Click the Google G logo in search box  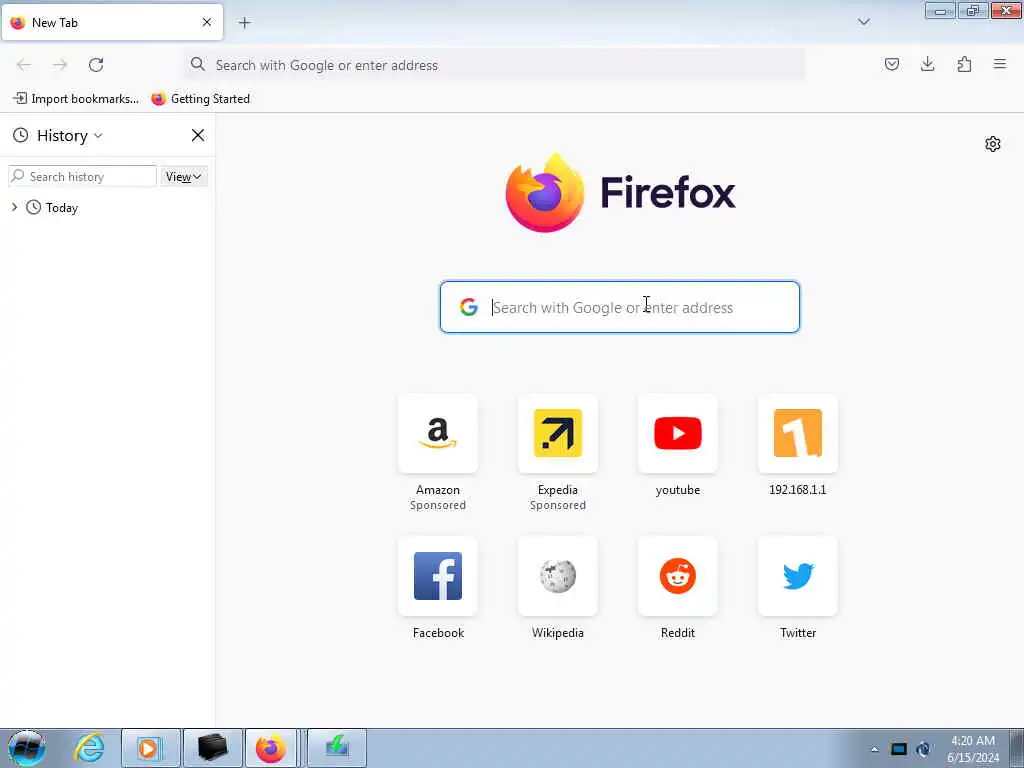point(469,307)
